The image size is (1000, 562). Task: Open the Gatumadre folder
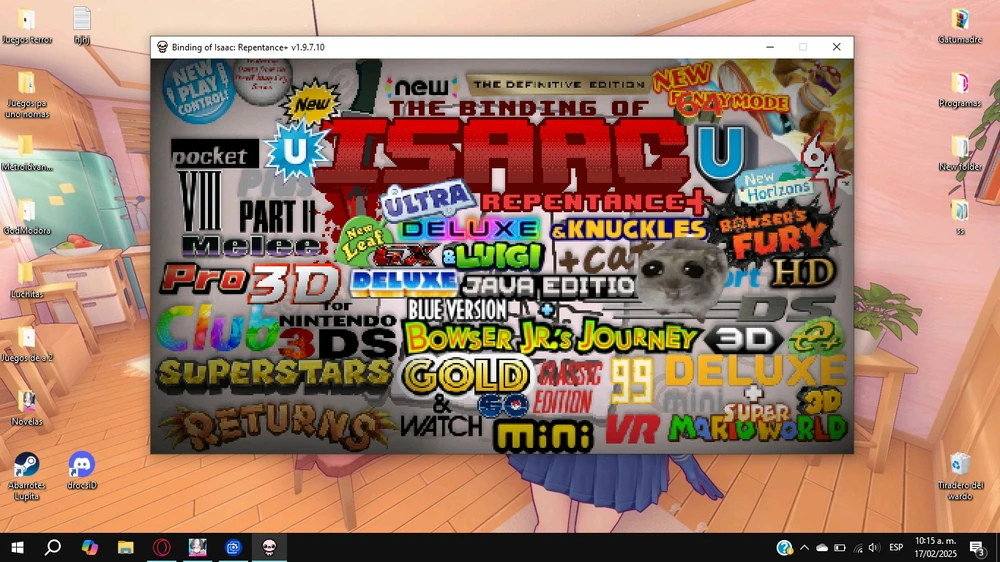(959, 19)
